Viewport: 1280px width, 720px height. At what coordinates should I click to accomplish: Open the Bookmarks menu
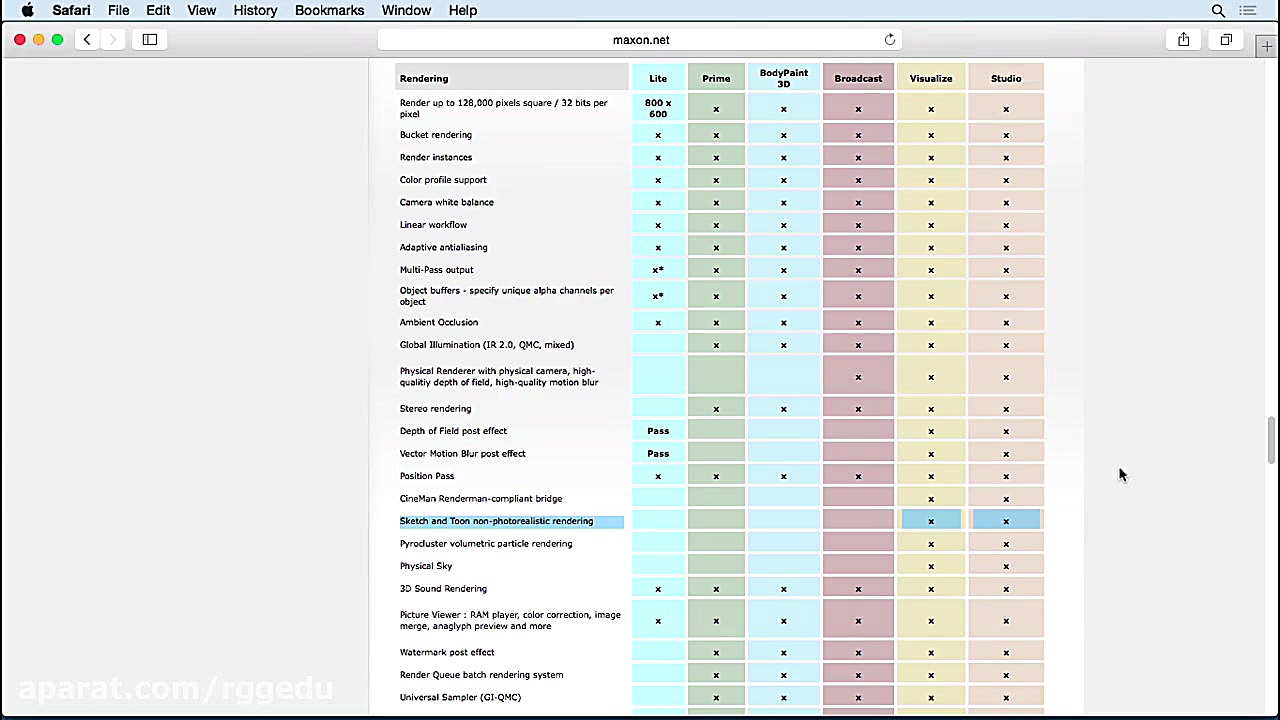click(329, 10)
